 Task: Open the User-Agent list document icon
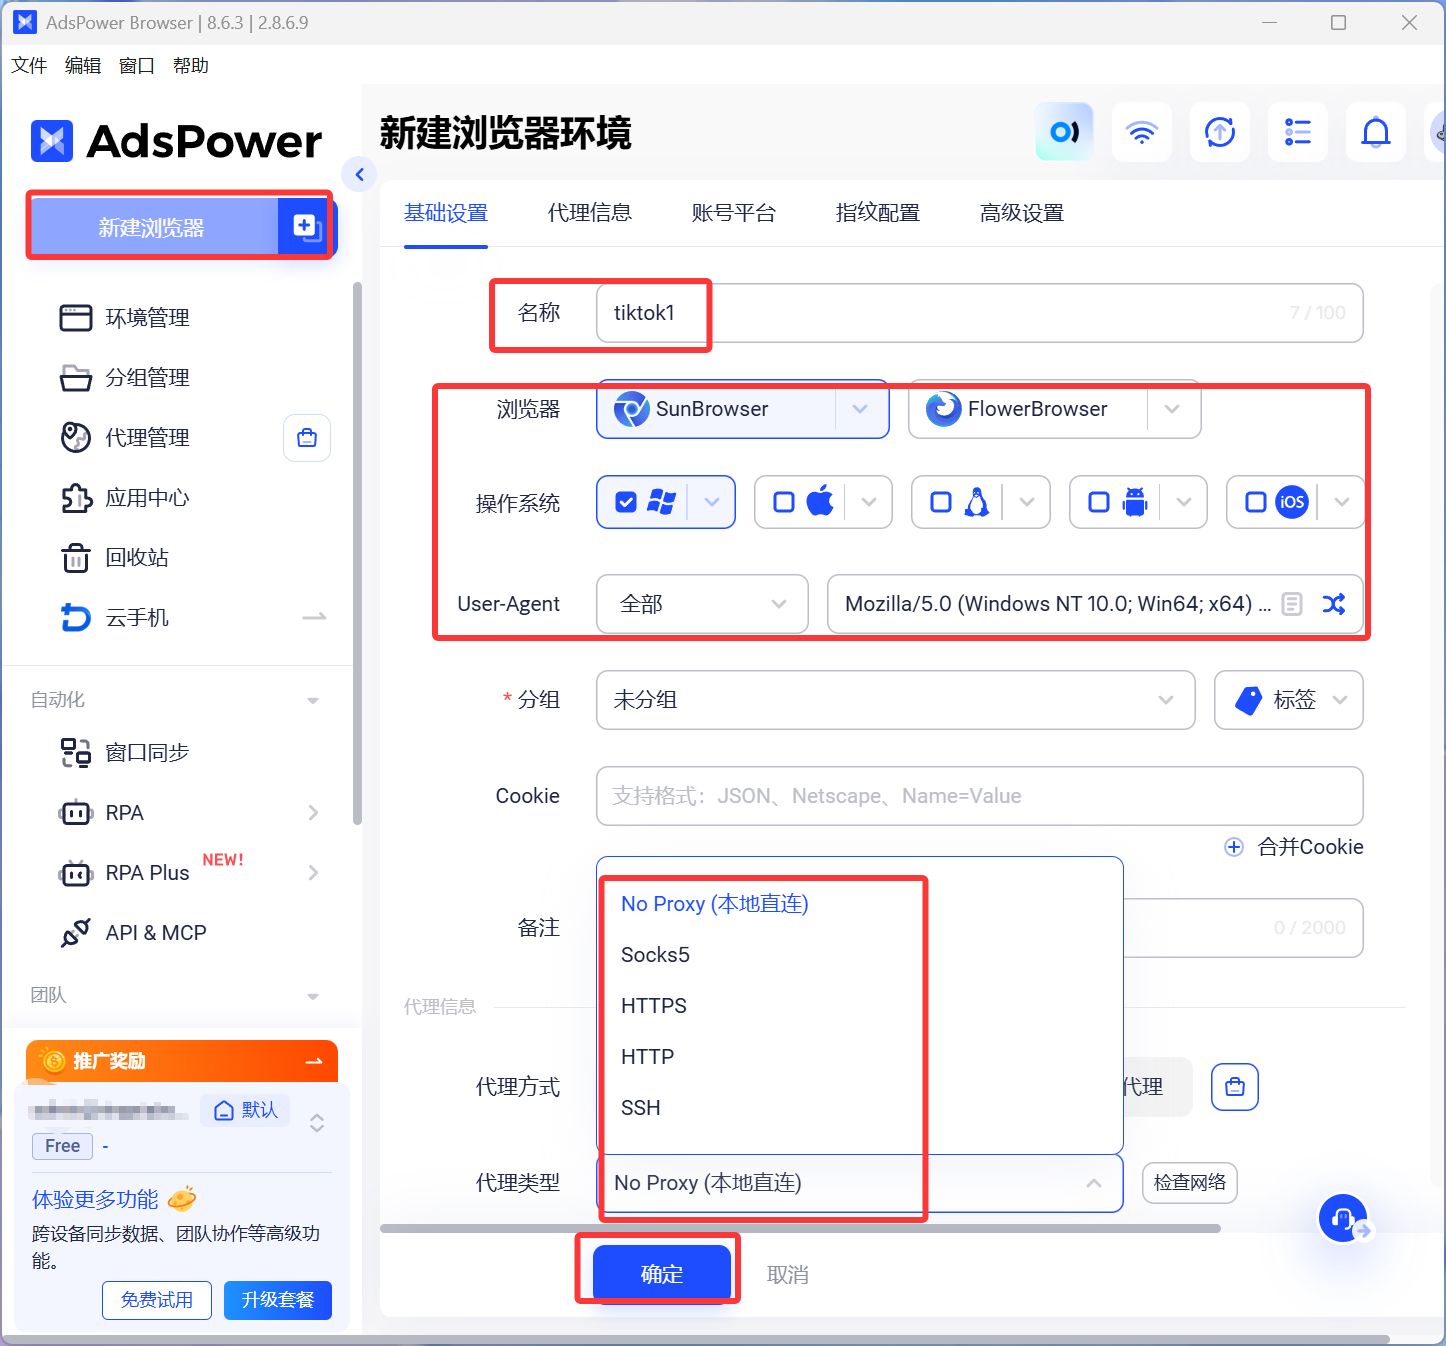[1292, 604]
